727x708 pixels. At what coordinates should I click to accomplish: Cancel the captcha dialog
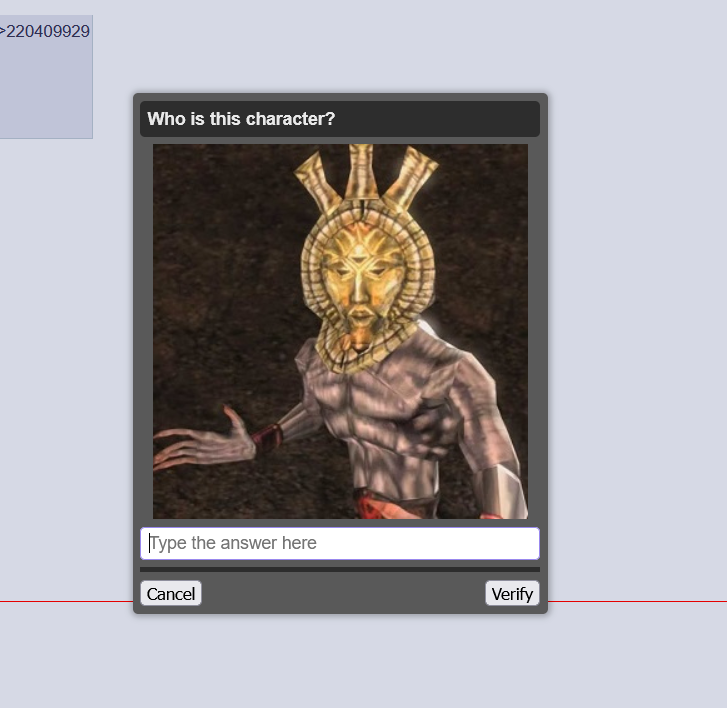click(x=171, y=593)
